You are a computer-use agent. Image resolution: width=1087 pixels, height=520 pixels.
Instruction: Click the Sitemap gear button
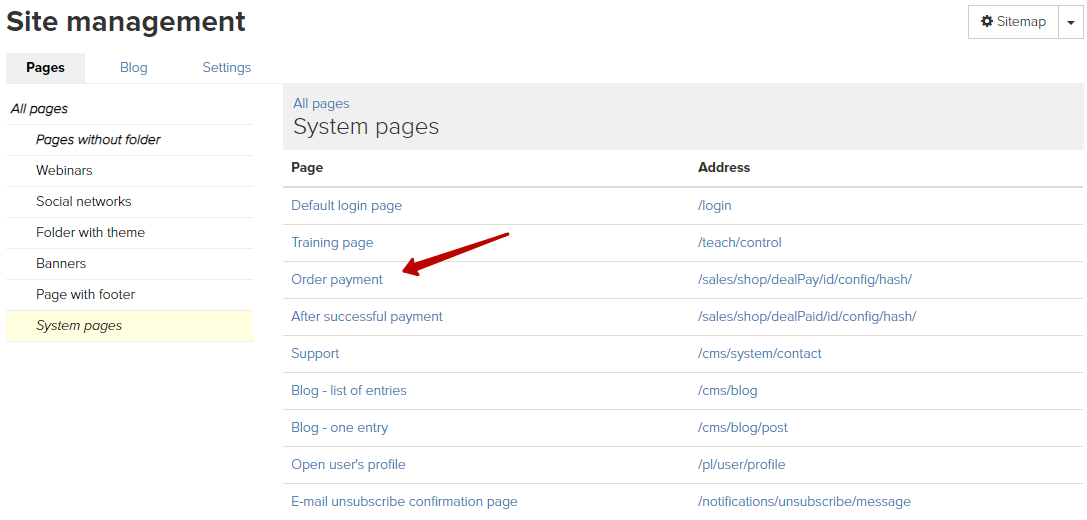coord(1013,22)
